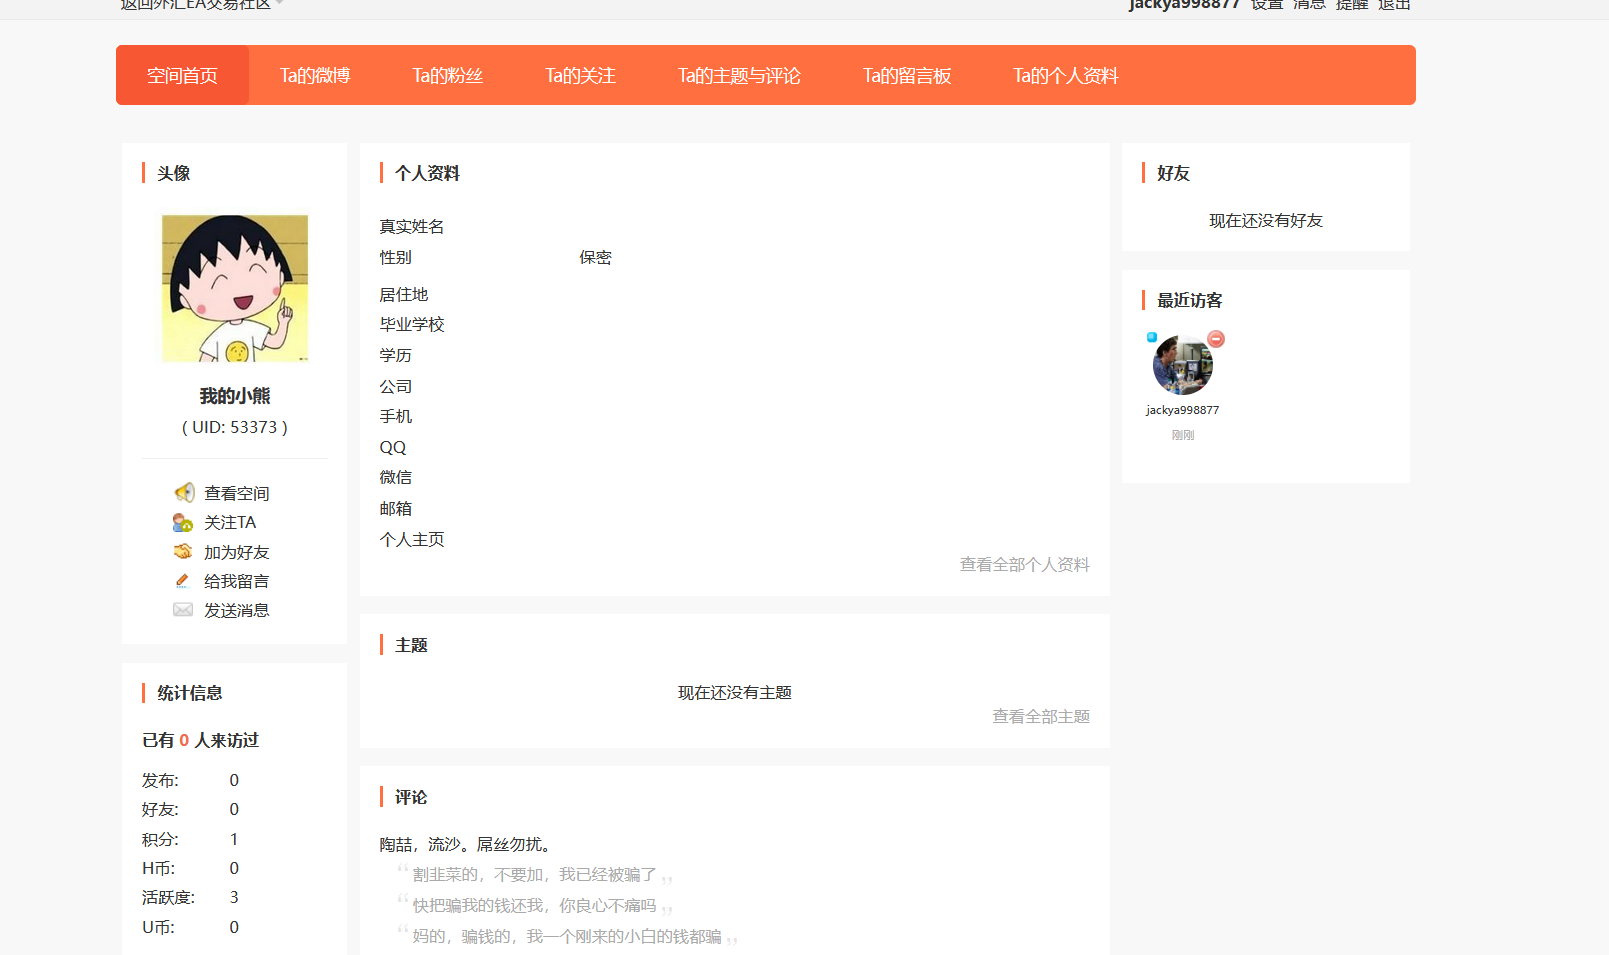This screenshot has width=1609, height=955.
Task: Click 关注TA to follow this user
Action: tap(230, 523)
